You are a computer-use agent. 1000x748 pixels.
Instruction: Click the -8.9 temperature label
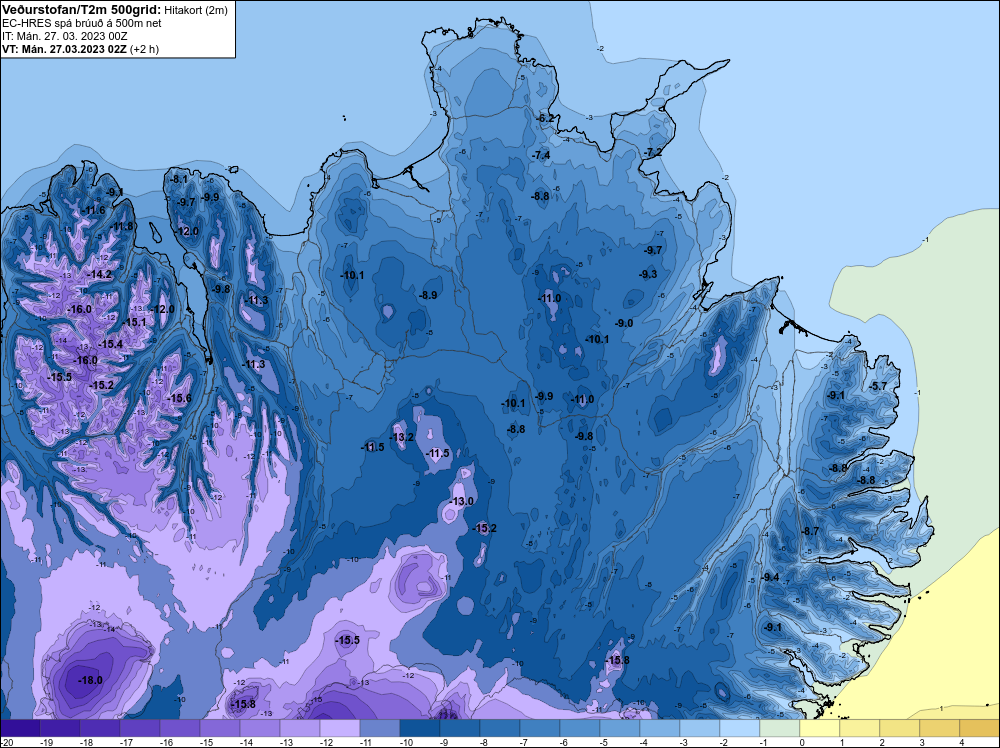coord(428,295)
